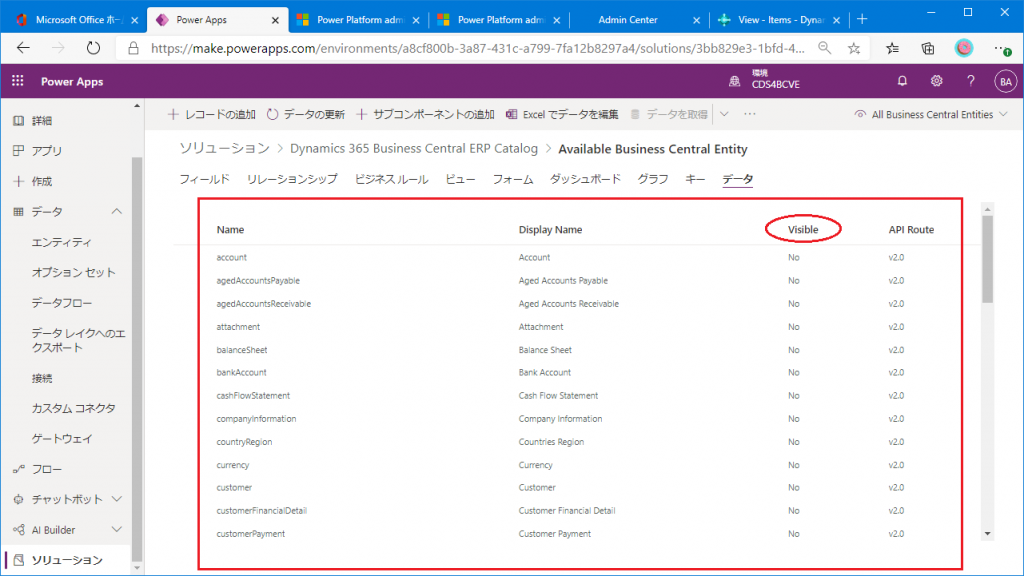Click the environment CDS4BCVE selector
1024x576 pixels.
point(764,80)
